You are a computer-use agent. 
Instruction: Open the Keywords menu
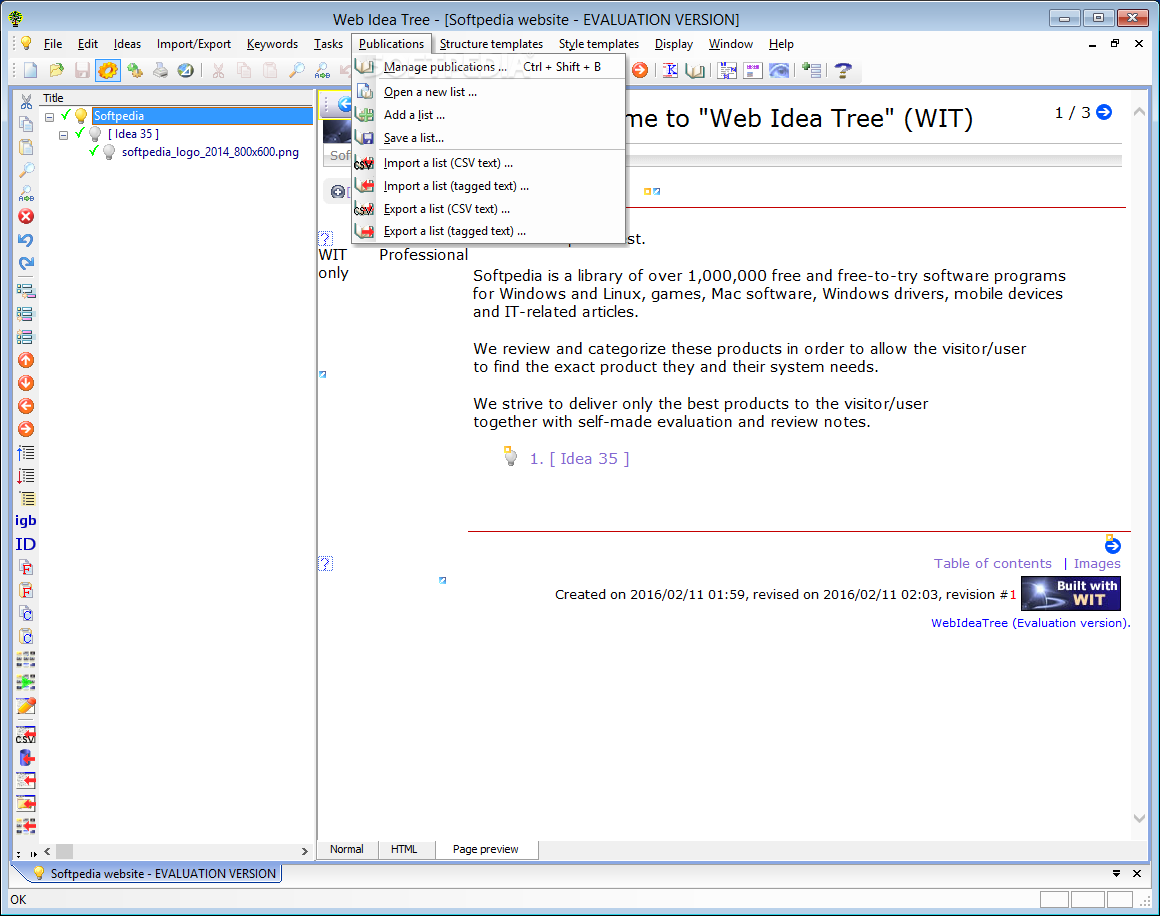click(272, 44)
